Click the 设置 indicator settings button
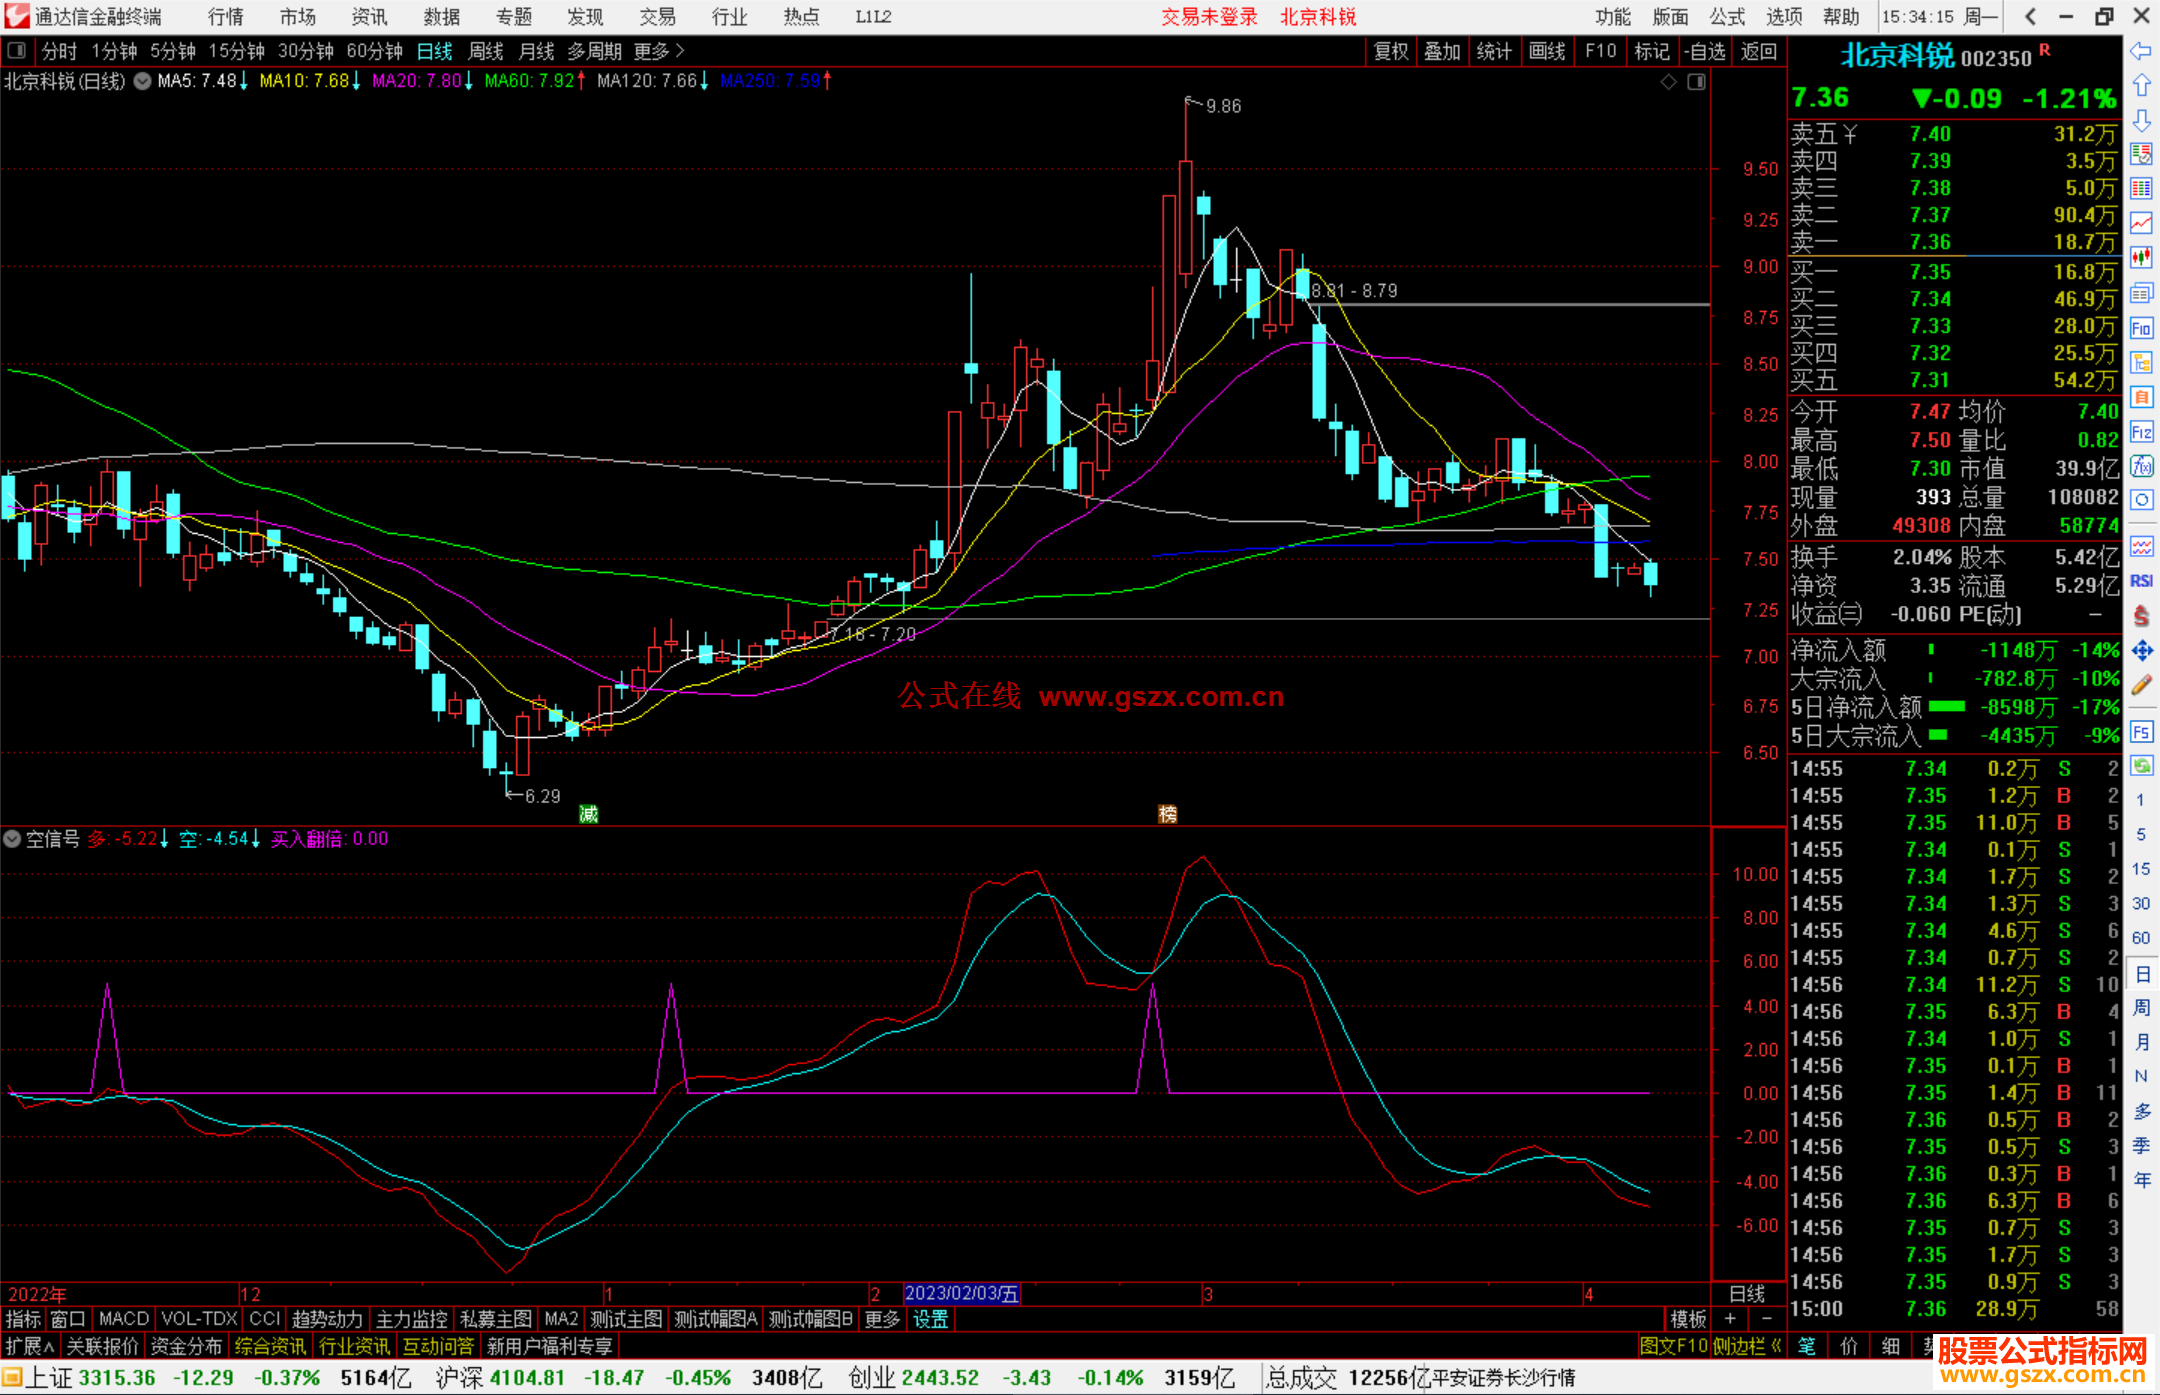The width and height of the screenshot is (2160, 1395). point(930,1319)
